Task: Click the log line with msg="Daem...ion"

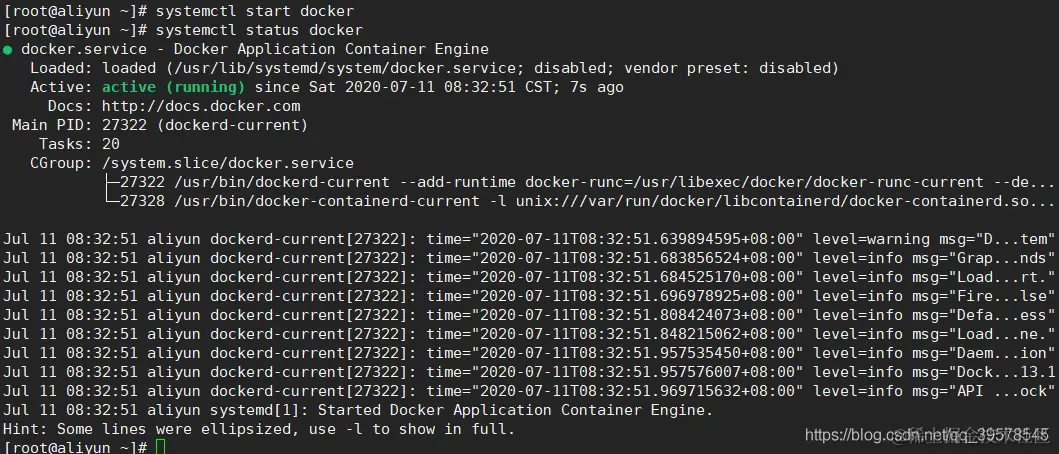Action: coord(530,353)
